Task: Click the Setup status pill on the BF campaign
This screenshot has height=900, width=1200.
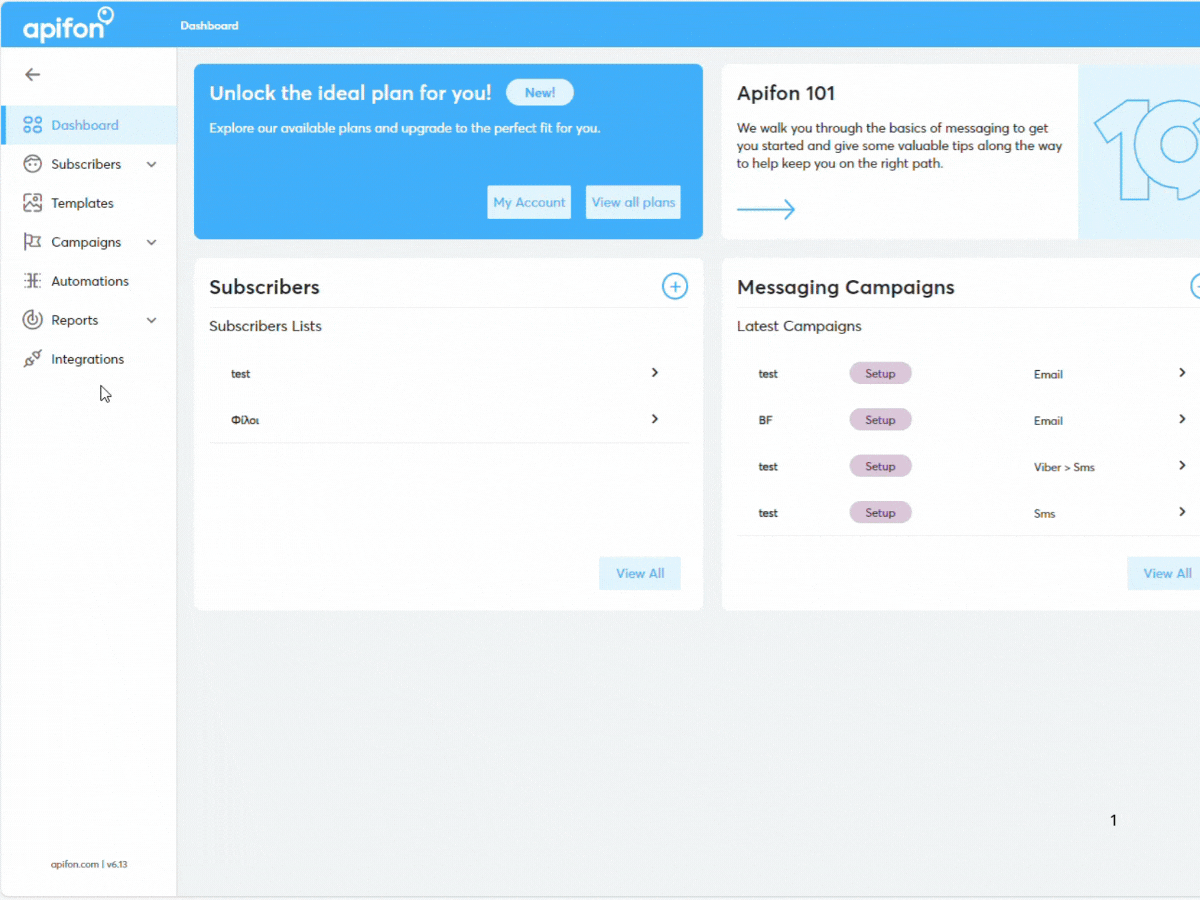Action: [x=880, y=419]
